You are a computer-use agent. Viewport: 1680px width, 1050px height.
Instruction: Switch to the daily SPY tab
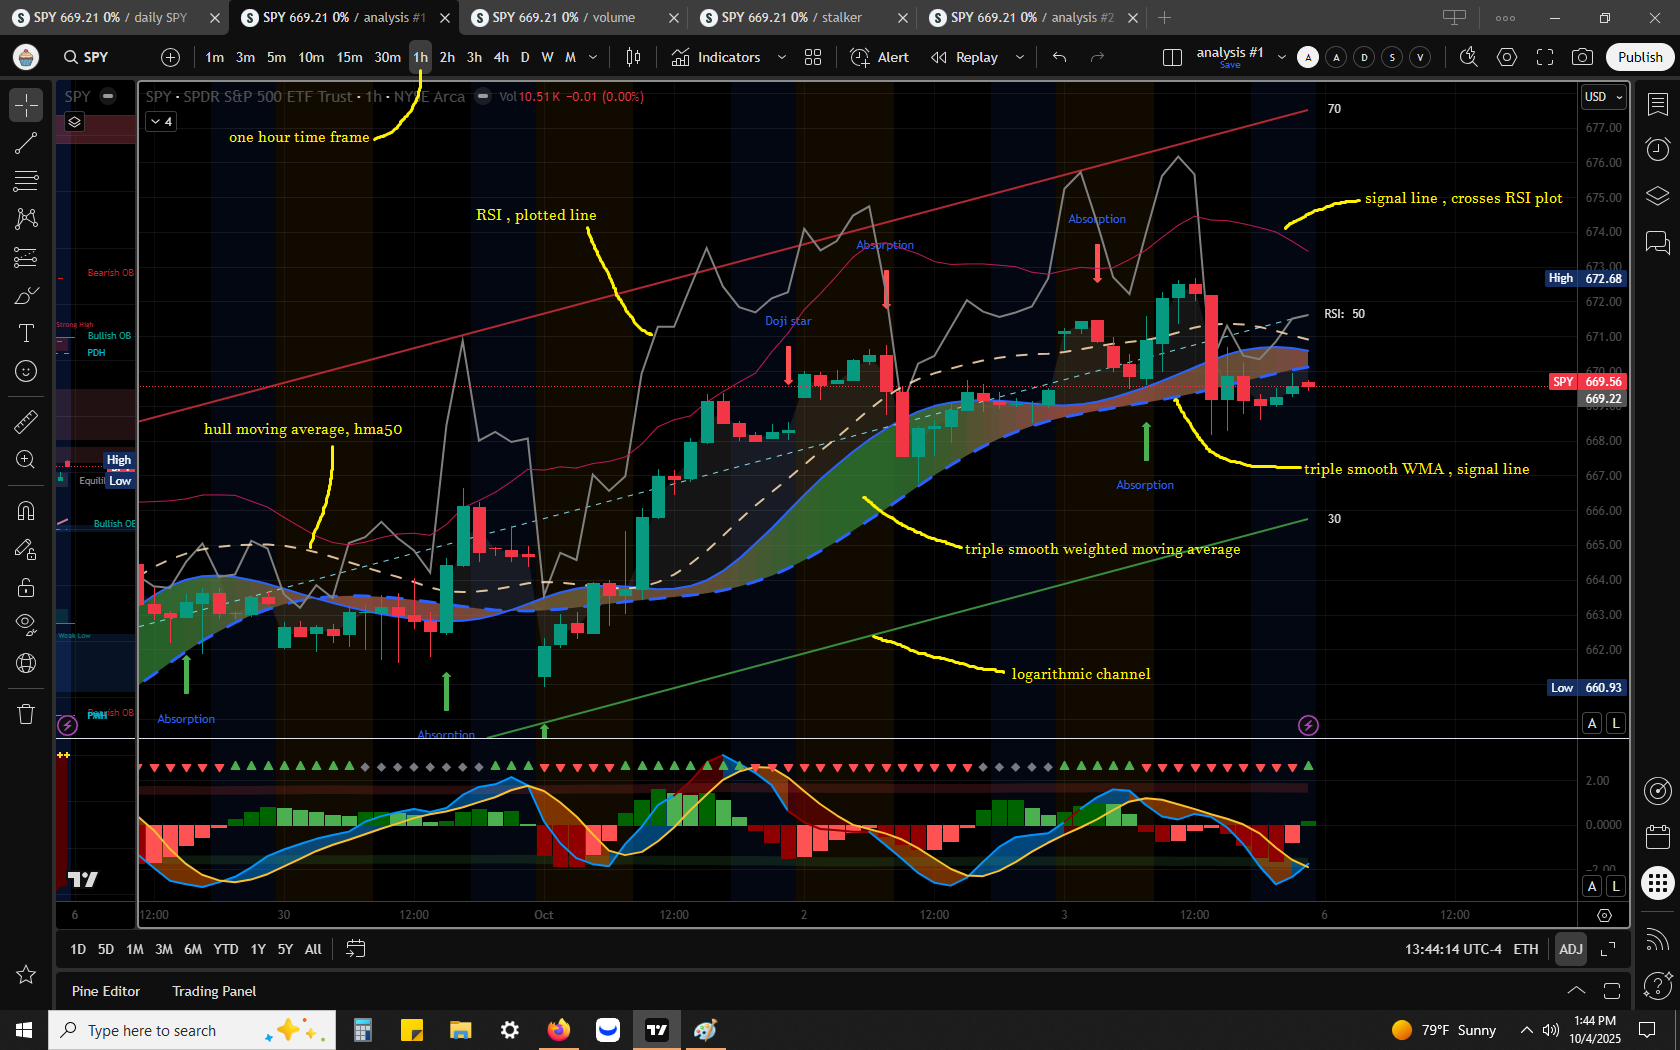tap(113, 17)
